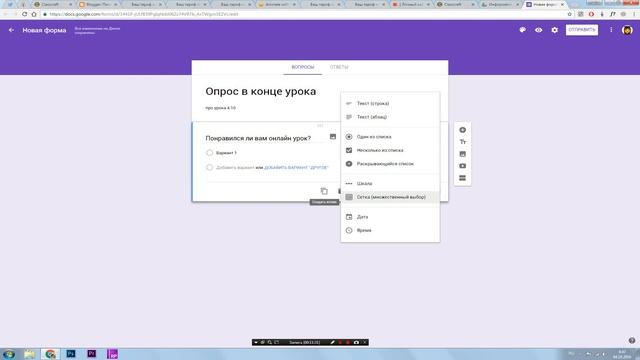Add a section from the side toolbar
Viewport: 640px width, 360px height.
point(462,178)
